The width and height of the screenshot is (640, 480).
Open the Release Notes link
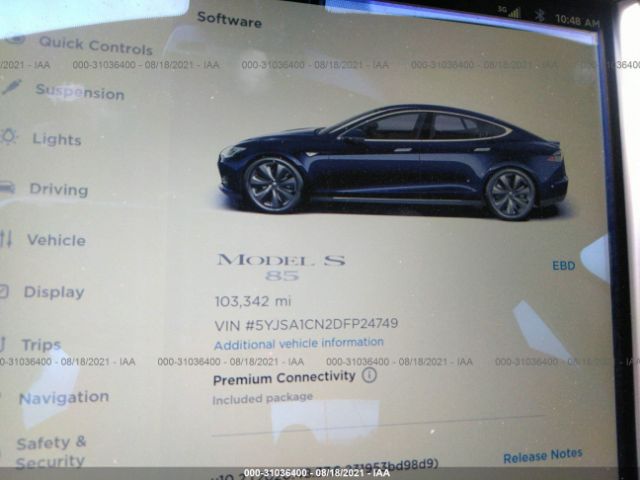(x=542, y=456)
